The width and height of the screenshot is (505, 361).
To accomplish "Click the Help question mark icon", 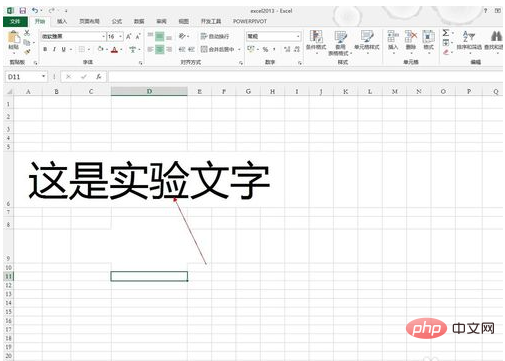I will tap(485, 11).
